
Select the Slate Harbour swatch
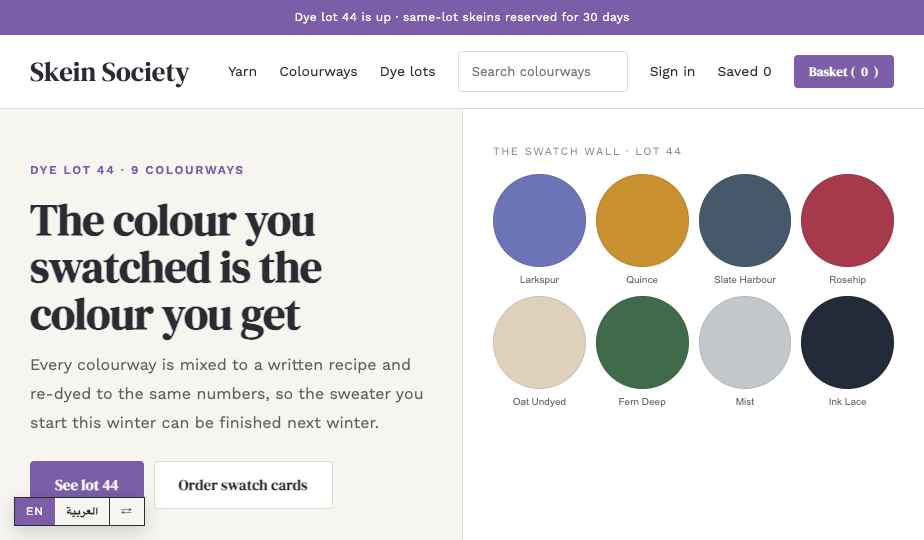pyautogui.click(x=745, y=220)
